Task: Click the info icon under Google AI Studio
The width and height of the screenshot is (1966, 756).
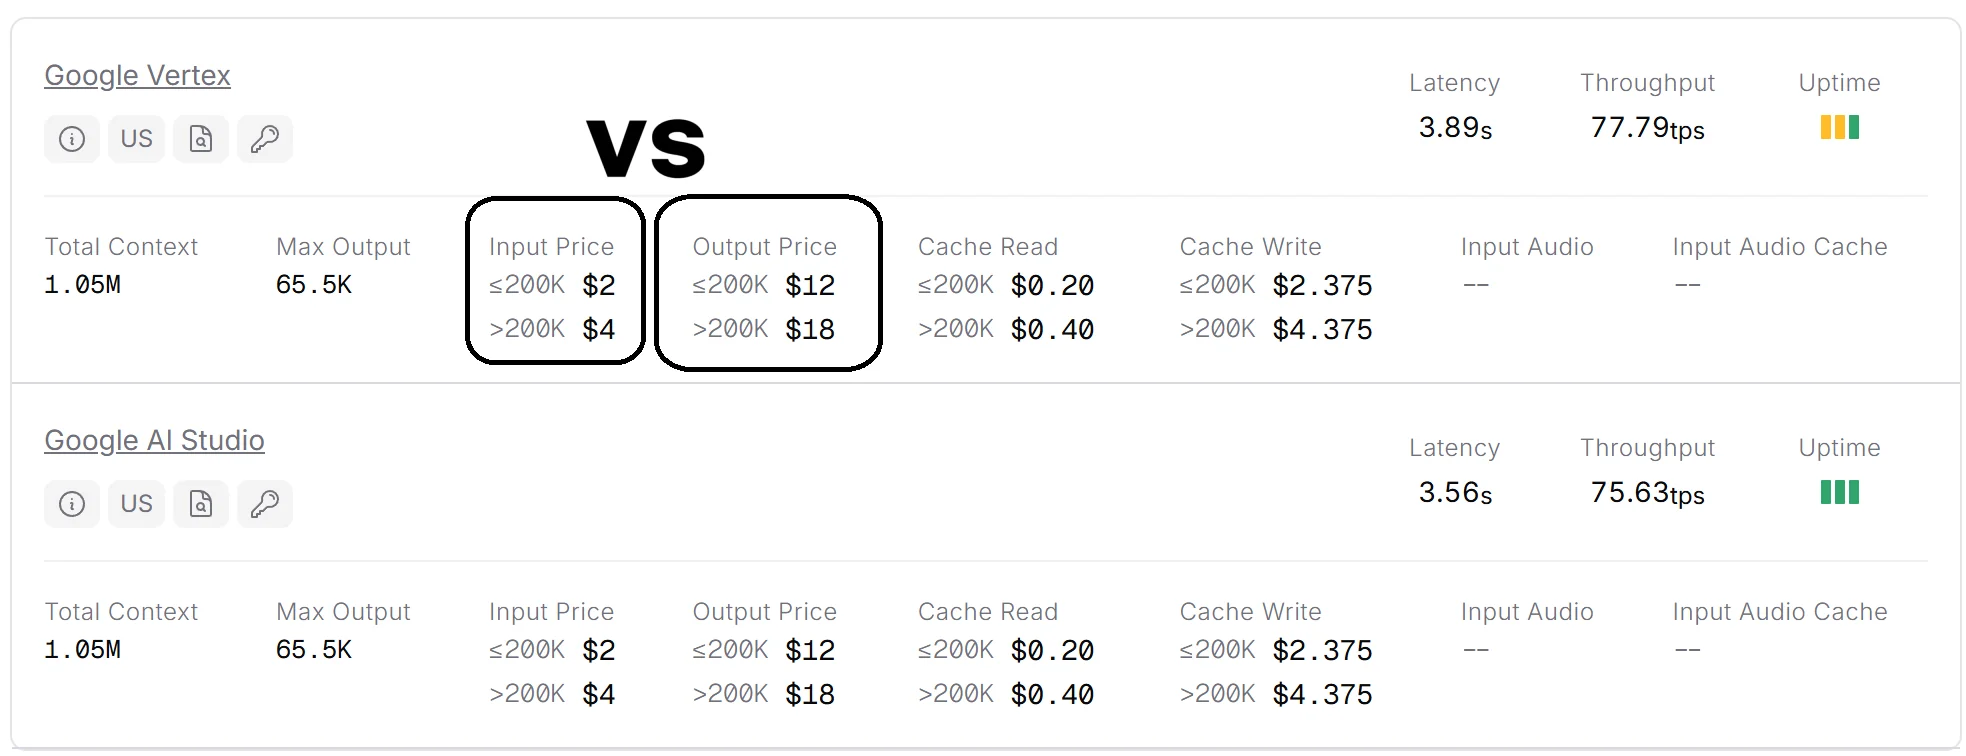Action: click(x=72, y=504)
